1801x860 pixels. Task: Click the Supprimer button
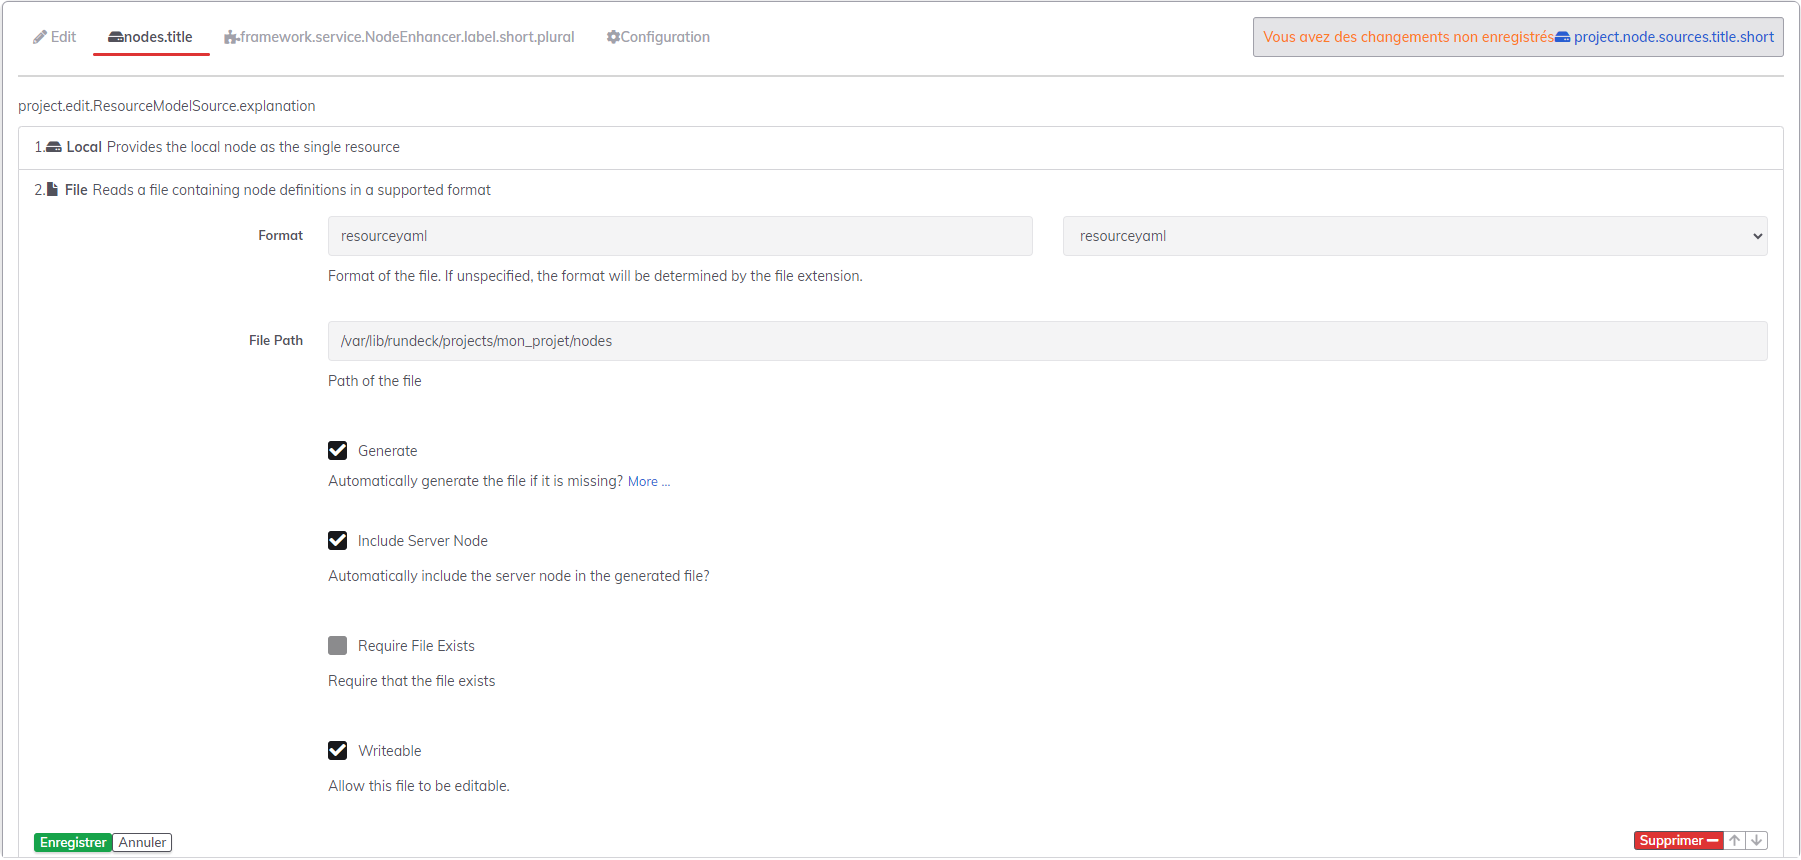(x=1679, y=841)
